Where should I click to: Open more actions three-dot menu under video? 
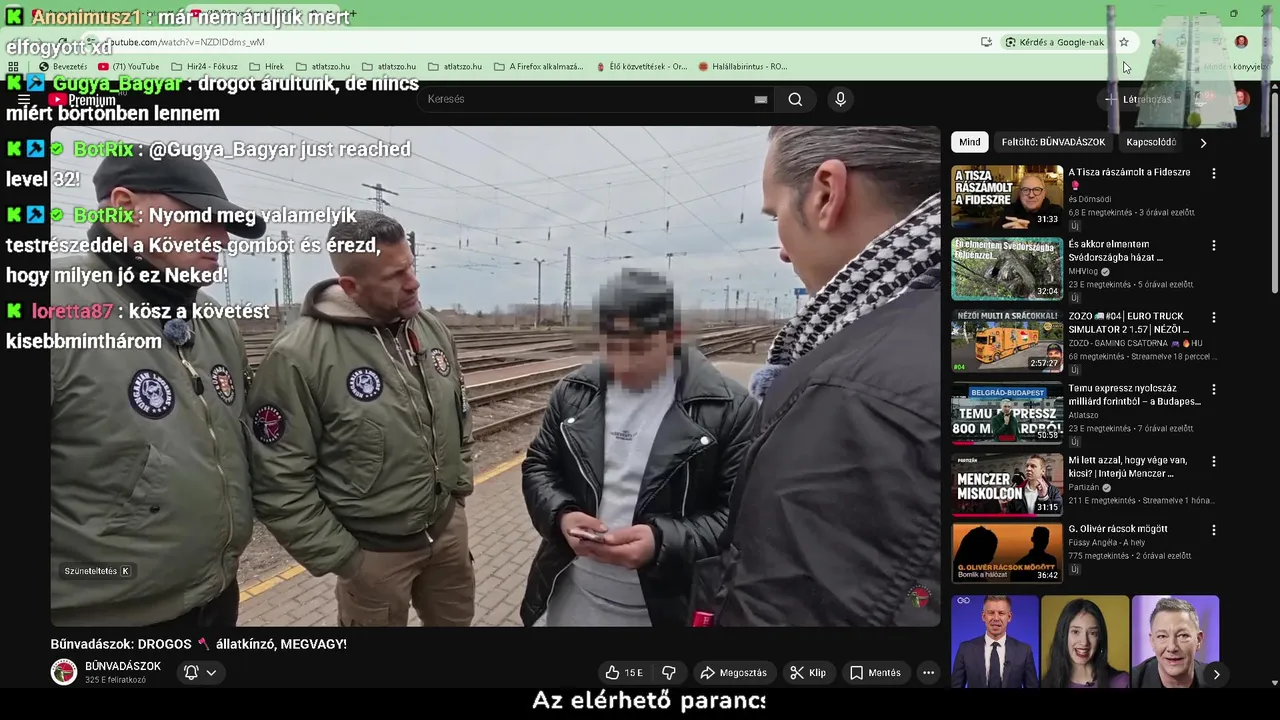[928, 673]
